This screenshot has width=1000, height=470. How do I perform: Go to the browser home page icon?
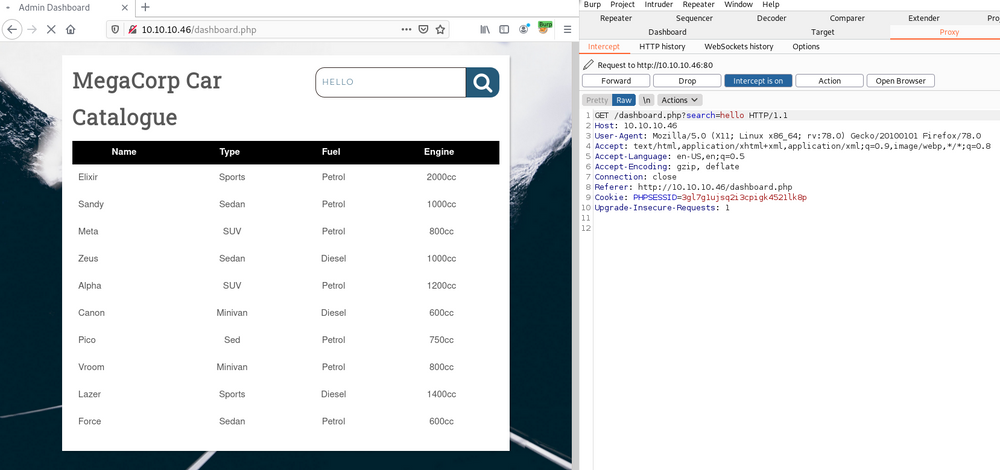click(x=71, y=30)
